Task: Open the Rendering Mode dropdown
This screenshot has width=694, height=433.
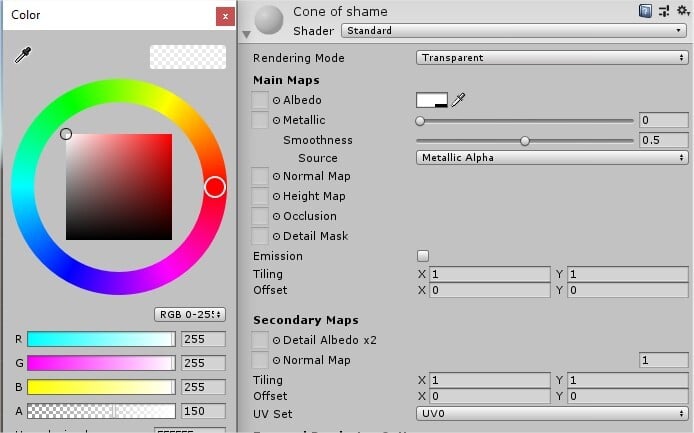Action: (552, 58)
